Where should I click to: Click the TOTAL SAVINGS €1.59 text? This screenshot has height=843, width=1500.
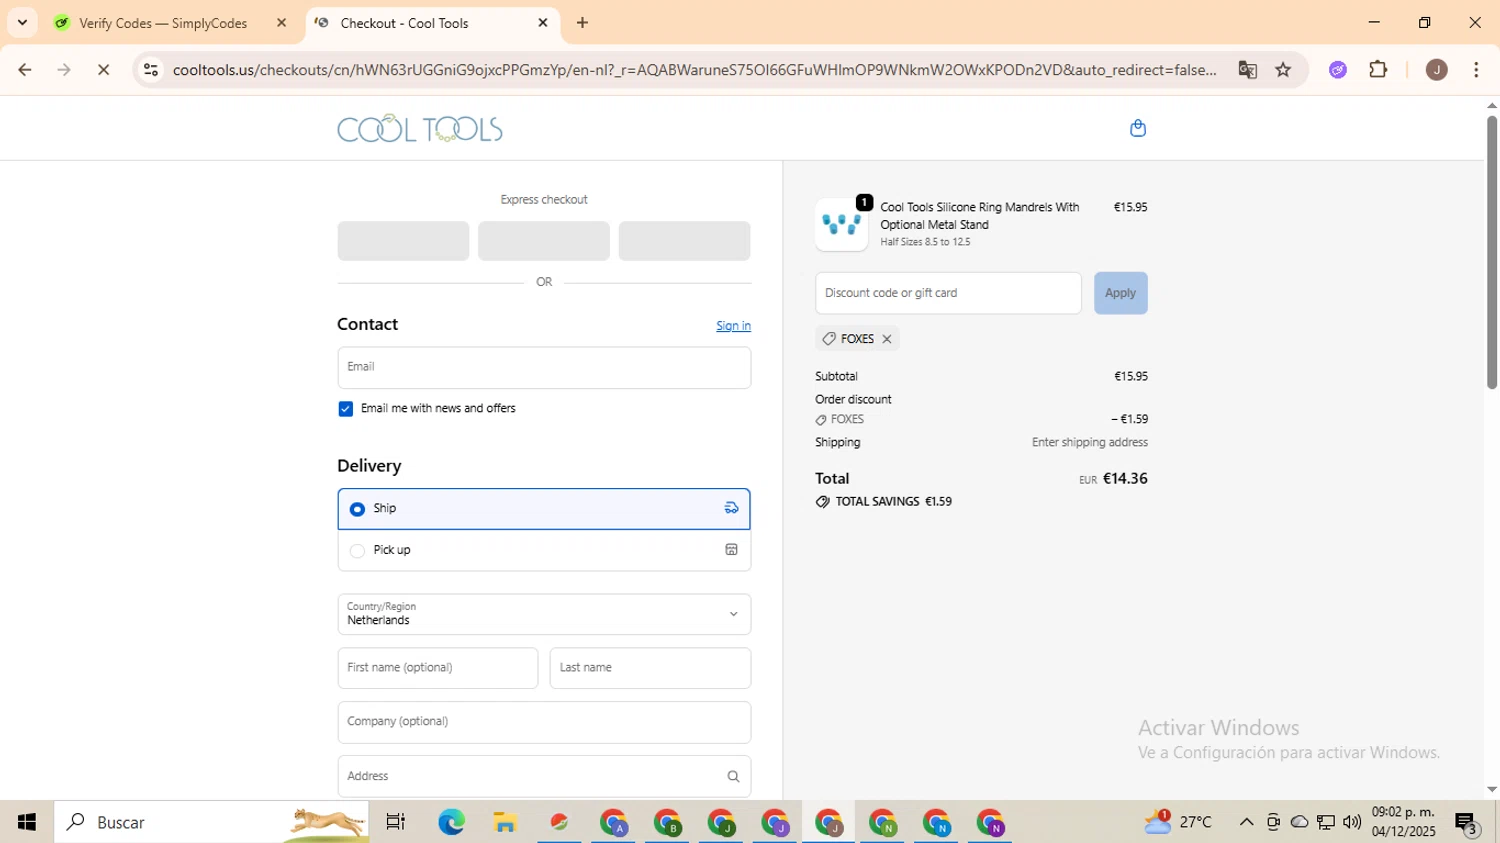[893, 502]
